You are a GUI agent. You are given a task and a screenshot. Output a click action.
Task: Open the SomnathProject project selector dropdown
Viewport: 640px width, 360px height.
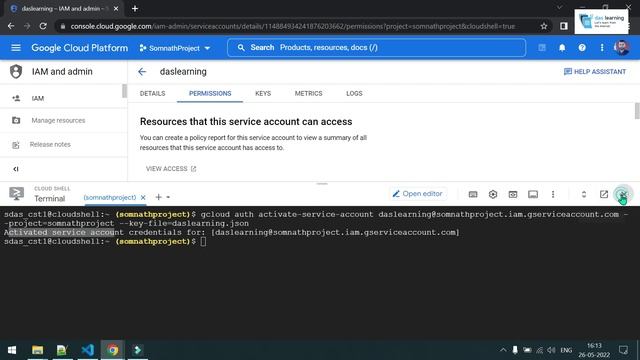point(175,48)
